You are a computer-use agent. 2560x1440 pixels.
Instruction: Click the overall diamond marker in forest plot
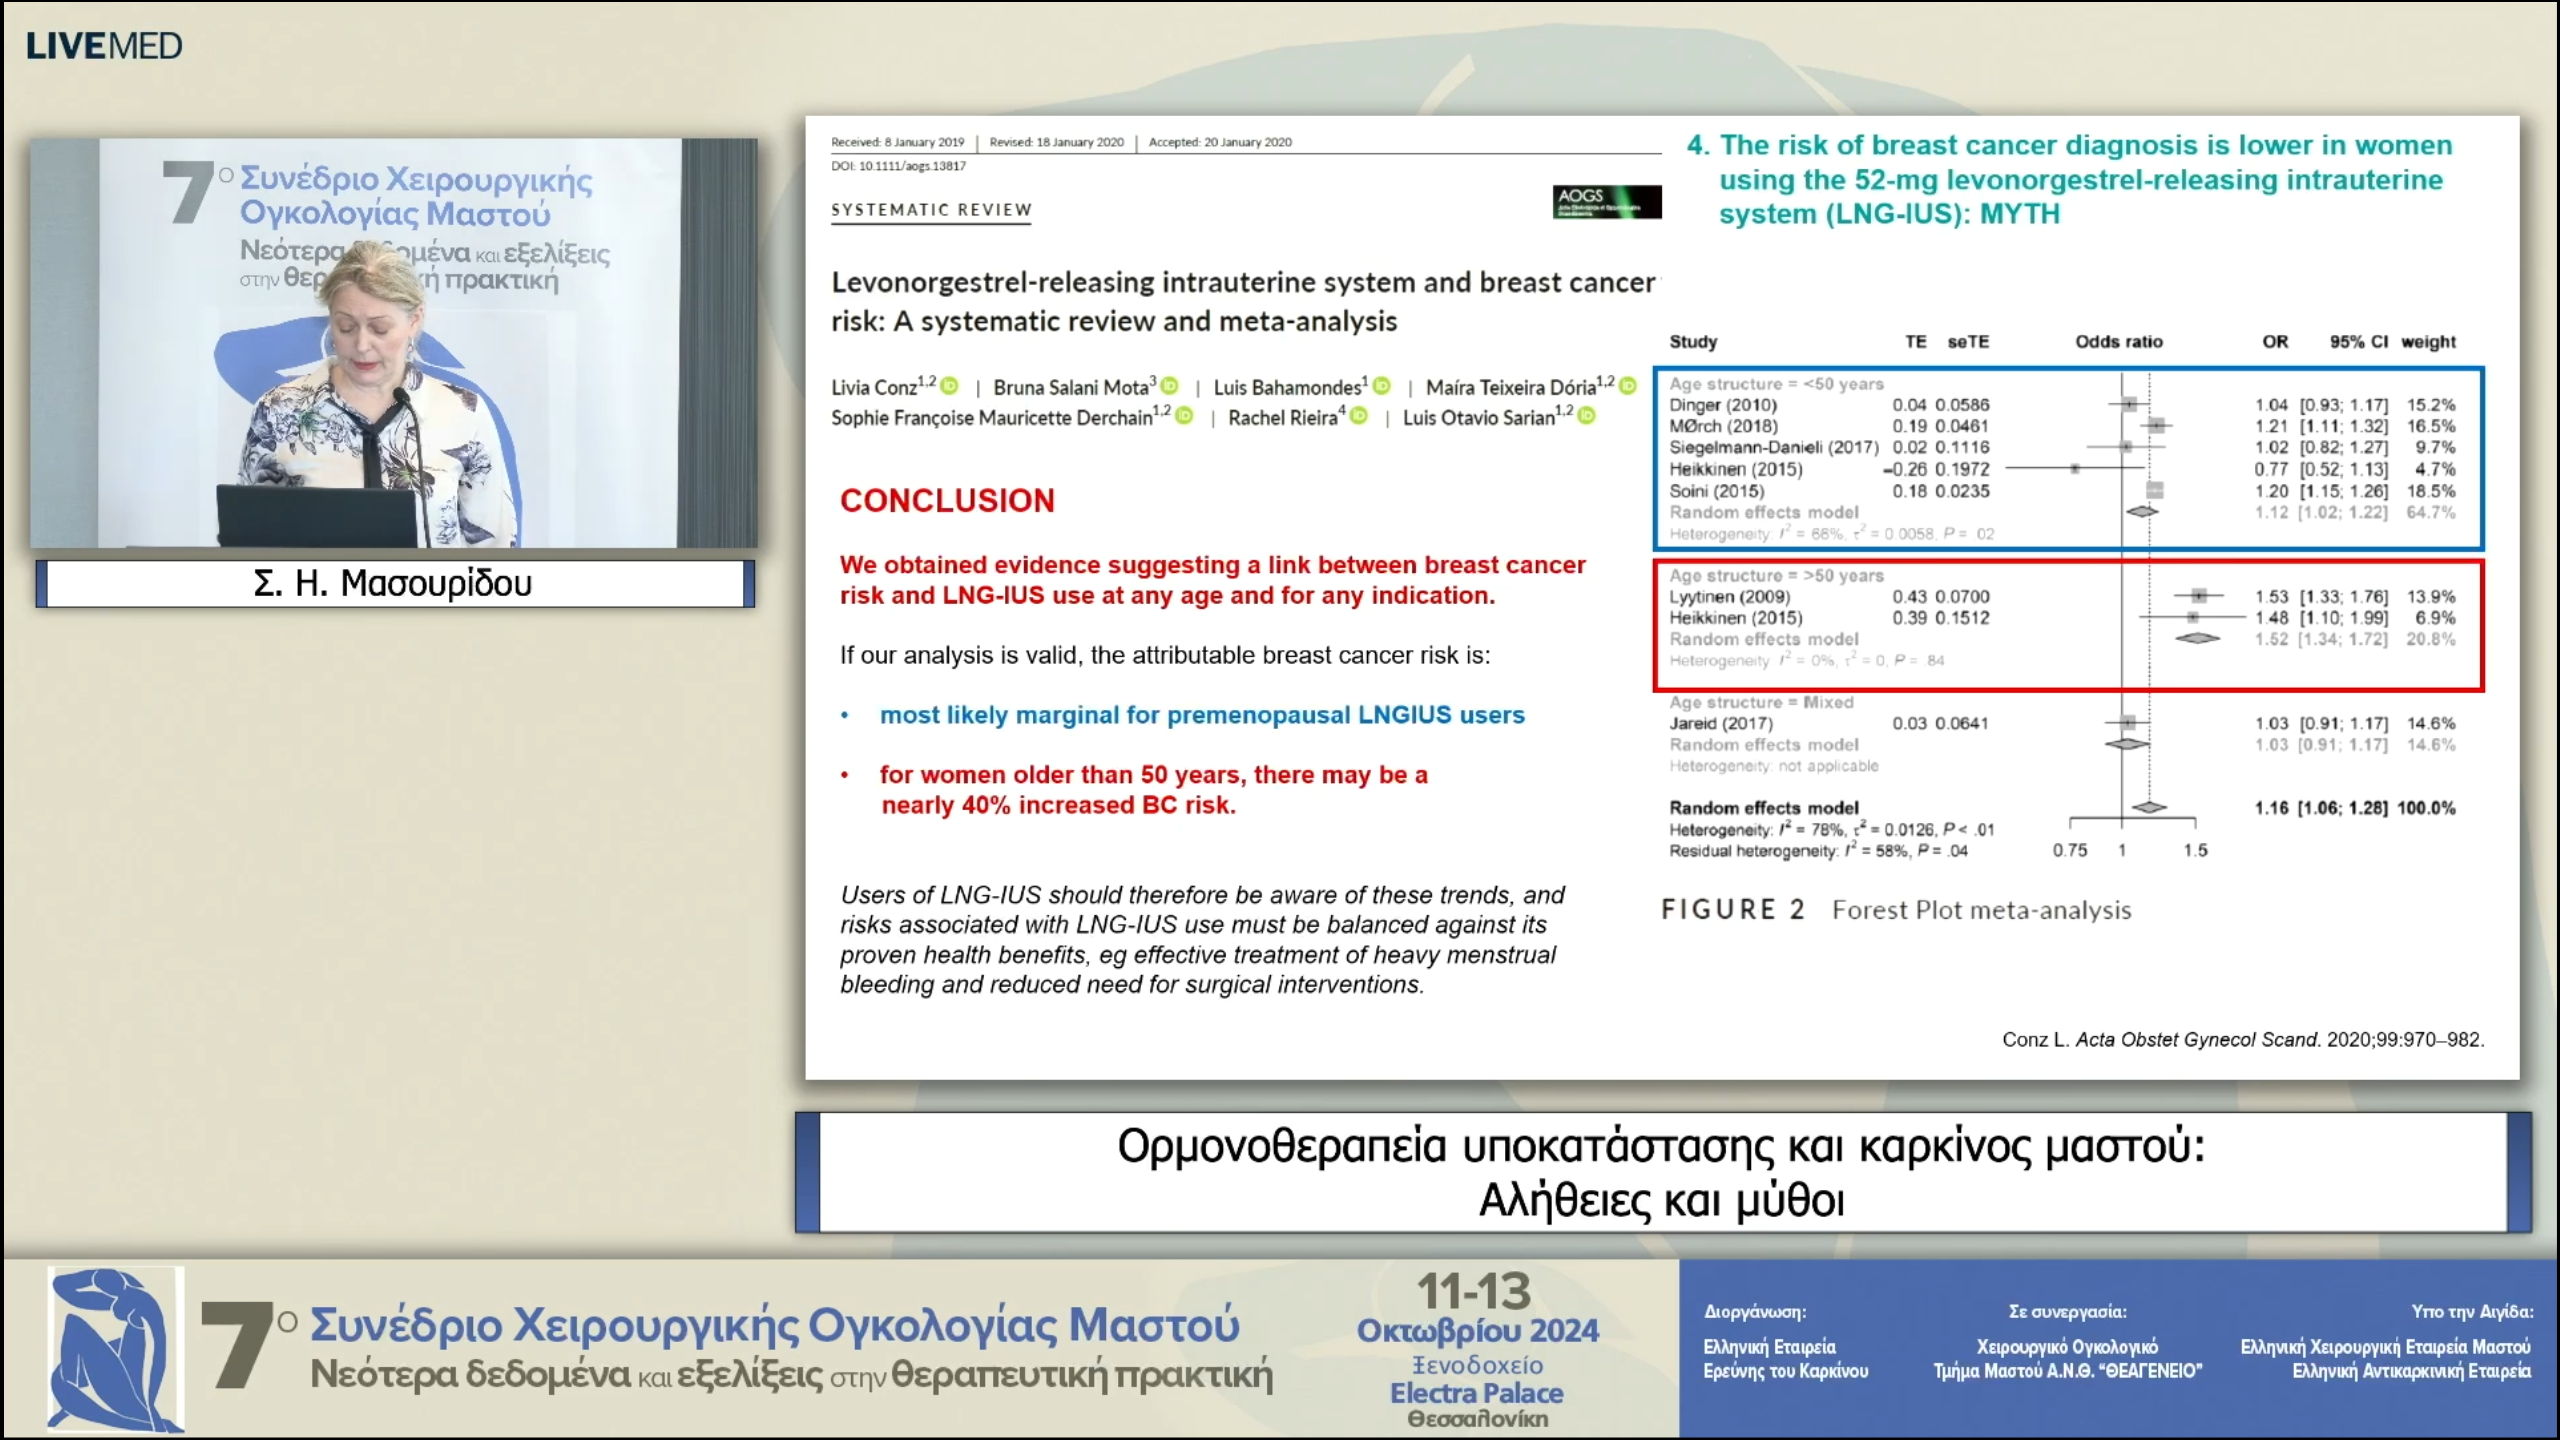[2150, 807]
